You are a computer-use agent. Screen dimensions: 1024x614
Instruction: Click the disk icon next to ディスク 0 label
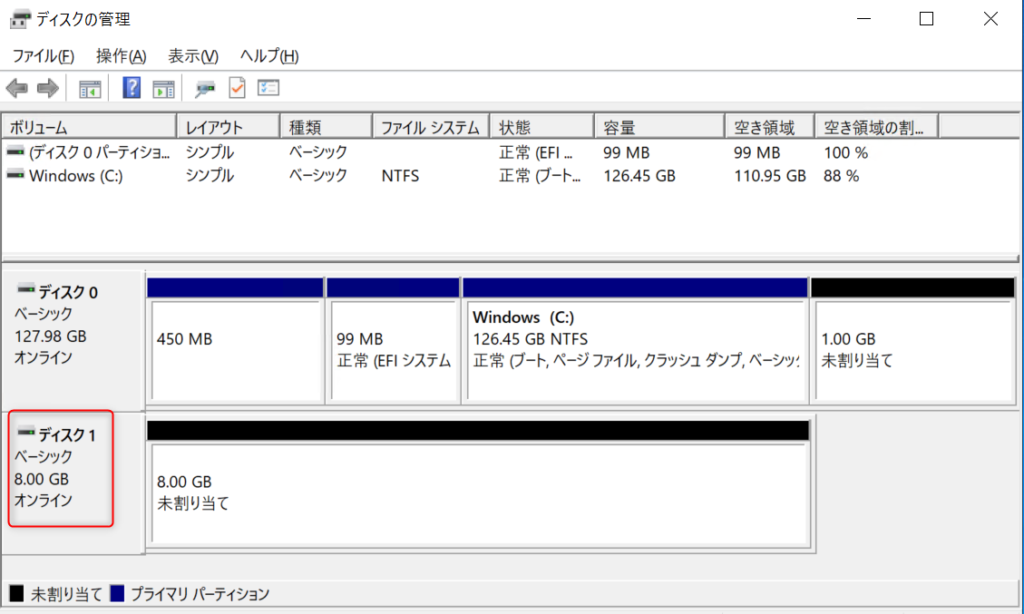(x=26, y=289)
